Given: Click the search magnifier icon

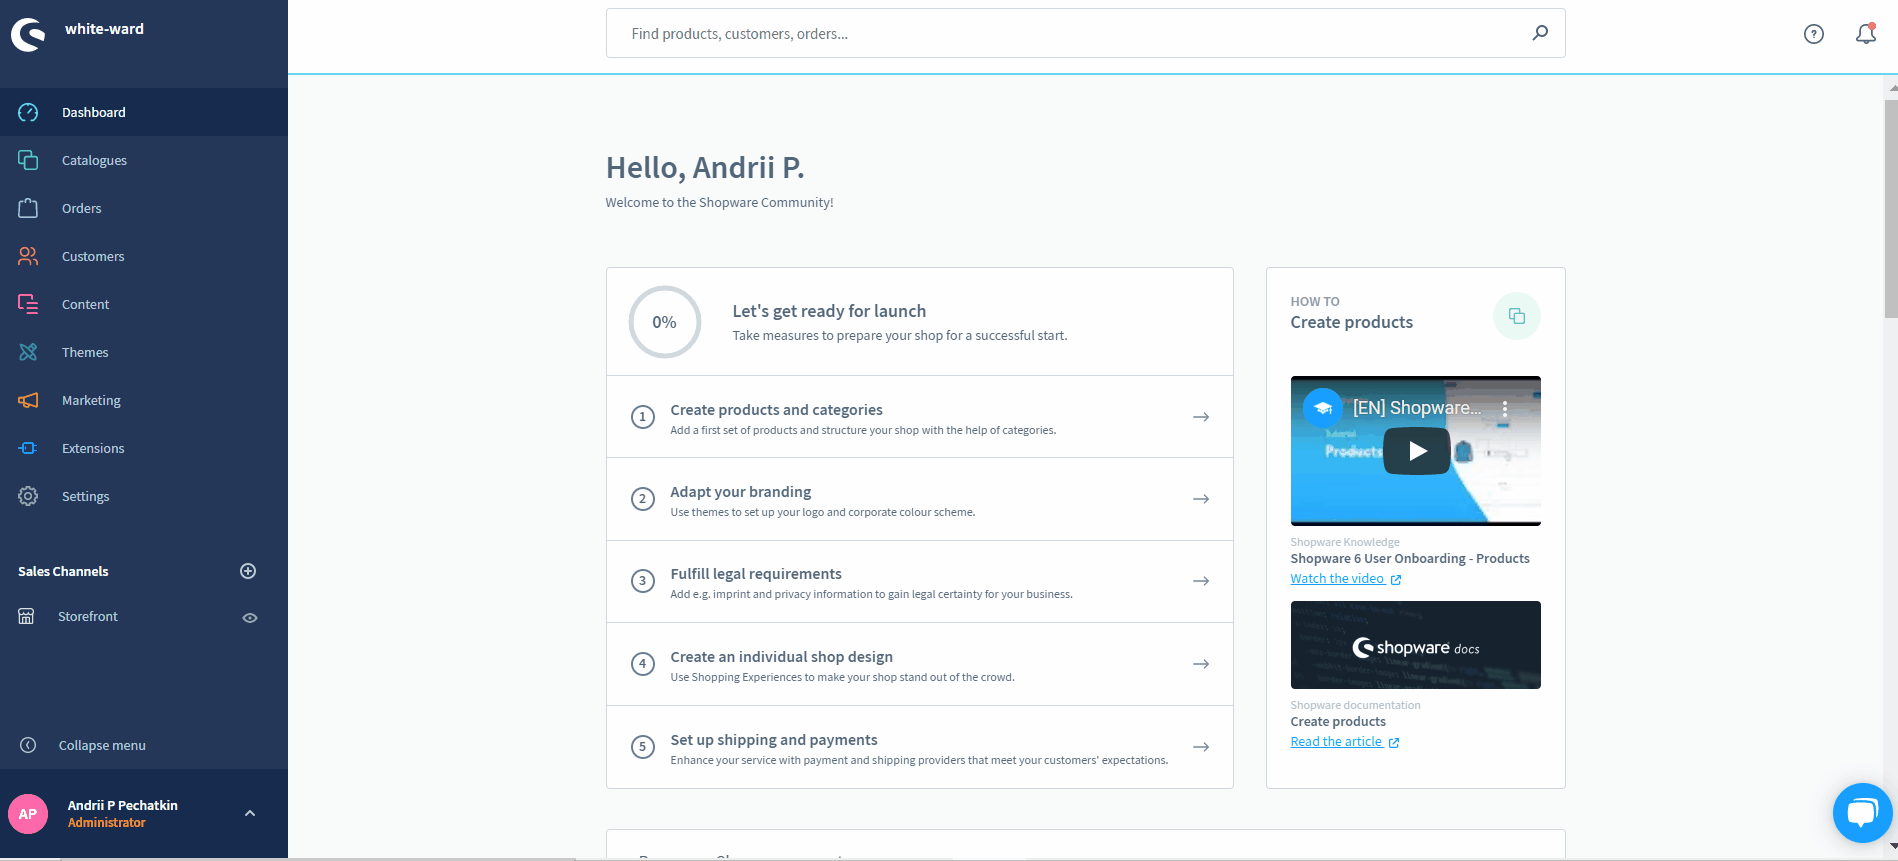Looking at the screenshot, I should click(1540, 33).
